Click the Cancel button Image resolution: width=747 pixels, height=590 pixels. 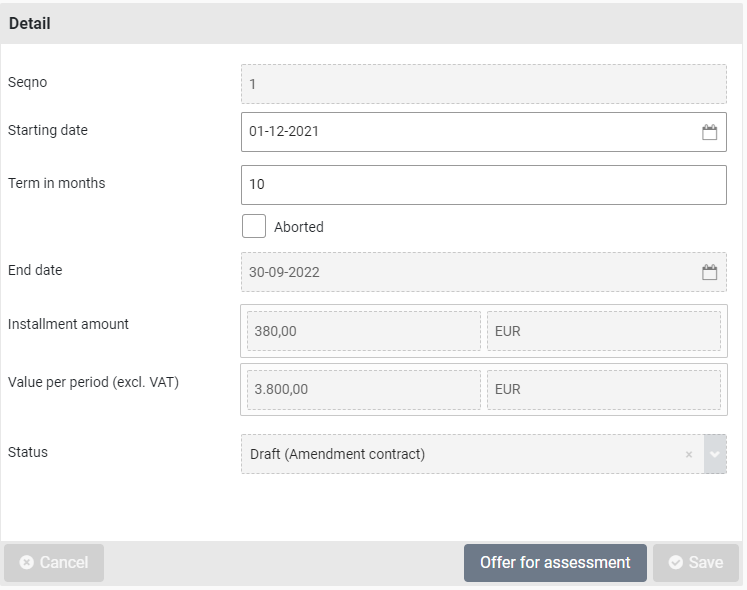click(54, 563)
